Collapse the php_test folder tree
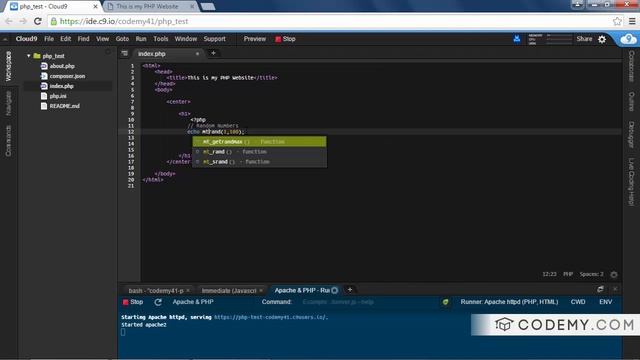Image resolution: width=640 pixels, height=360 pixels. tap(29, 56)
